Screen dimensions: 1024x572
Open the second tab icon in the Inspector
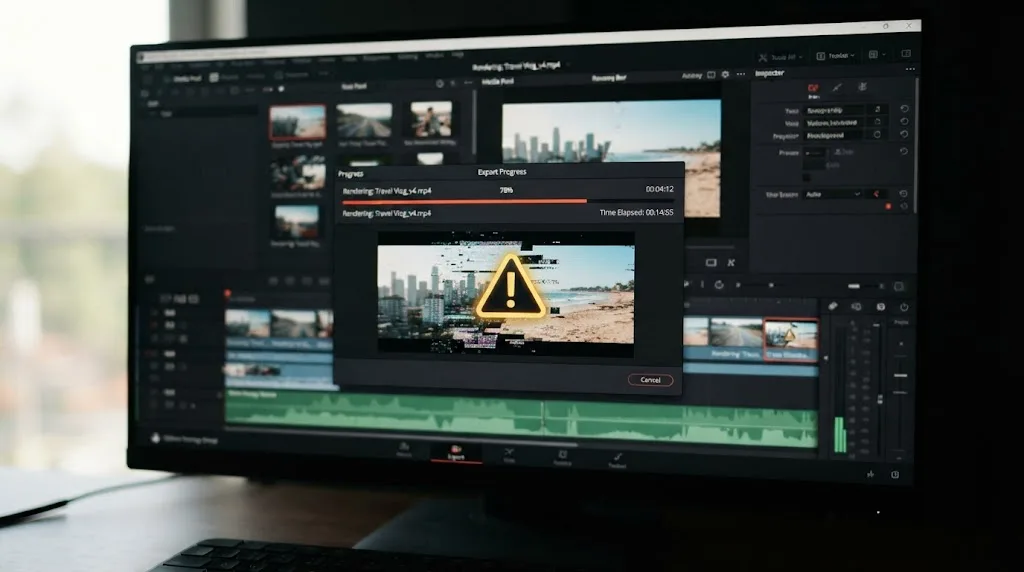pos(837,87)
